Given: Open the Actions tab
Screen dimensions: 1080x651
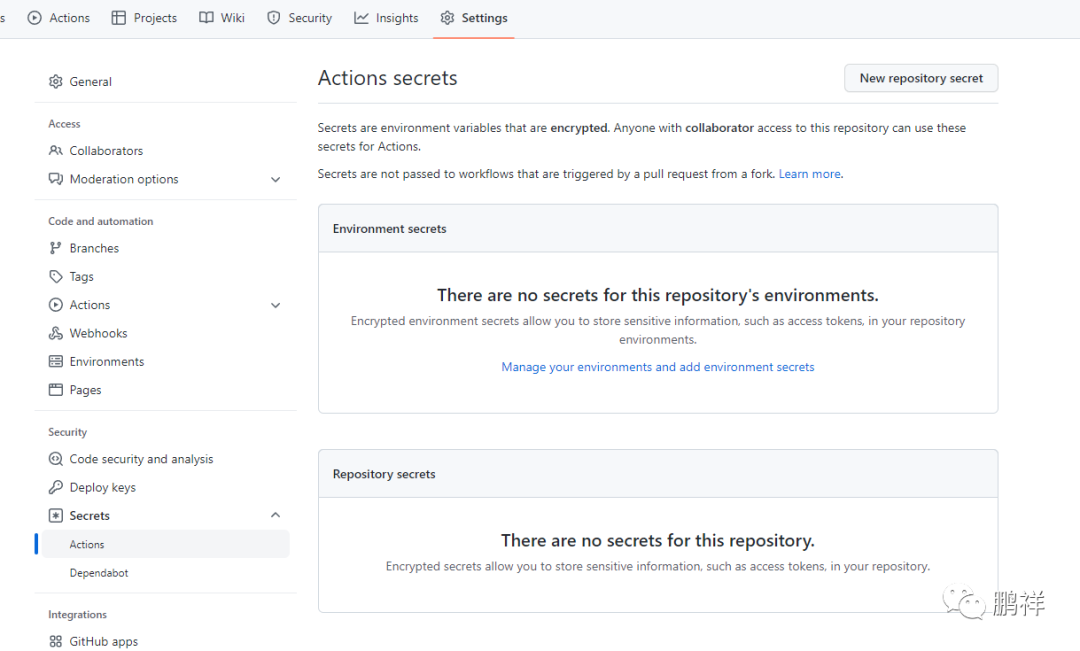Looking at the screenshot, I should pos(59,18).
